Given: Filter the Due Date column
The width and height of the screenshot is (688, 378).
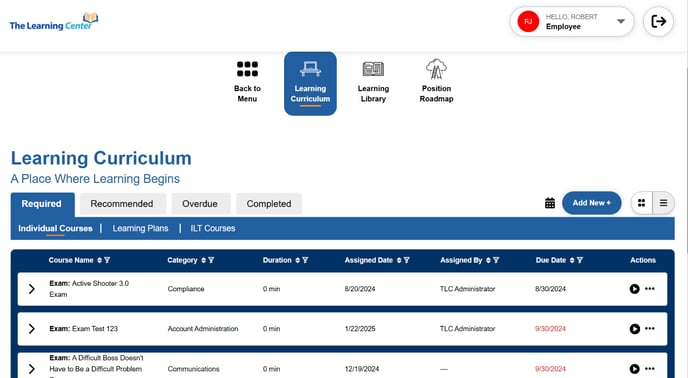Looking at the screenshot, I should [580, 260].
